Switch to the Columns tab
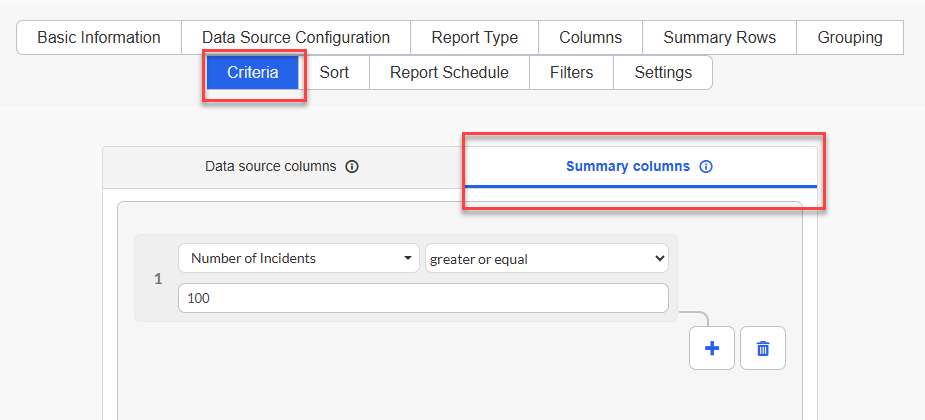The height and width of the screenshot is (420, 925). pyautogui.click(x=591, y=38)
